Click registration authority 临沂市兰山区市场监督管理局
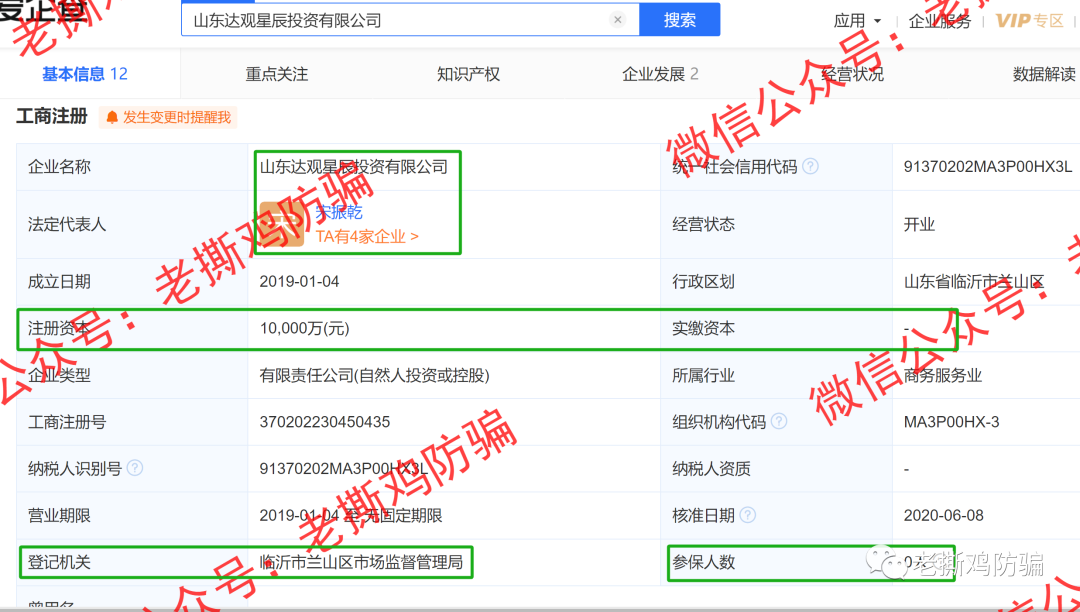1080x612 pixels. click(x=361, y=562)
